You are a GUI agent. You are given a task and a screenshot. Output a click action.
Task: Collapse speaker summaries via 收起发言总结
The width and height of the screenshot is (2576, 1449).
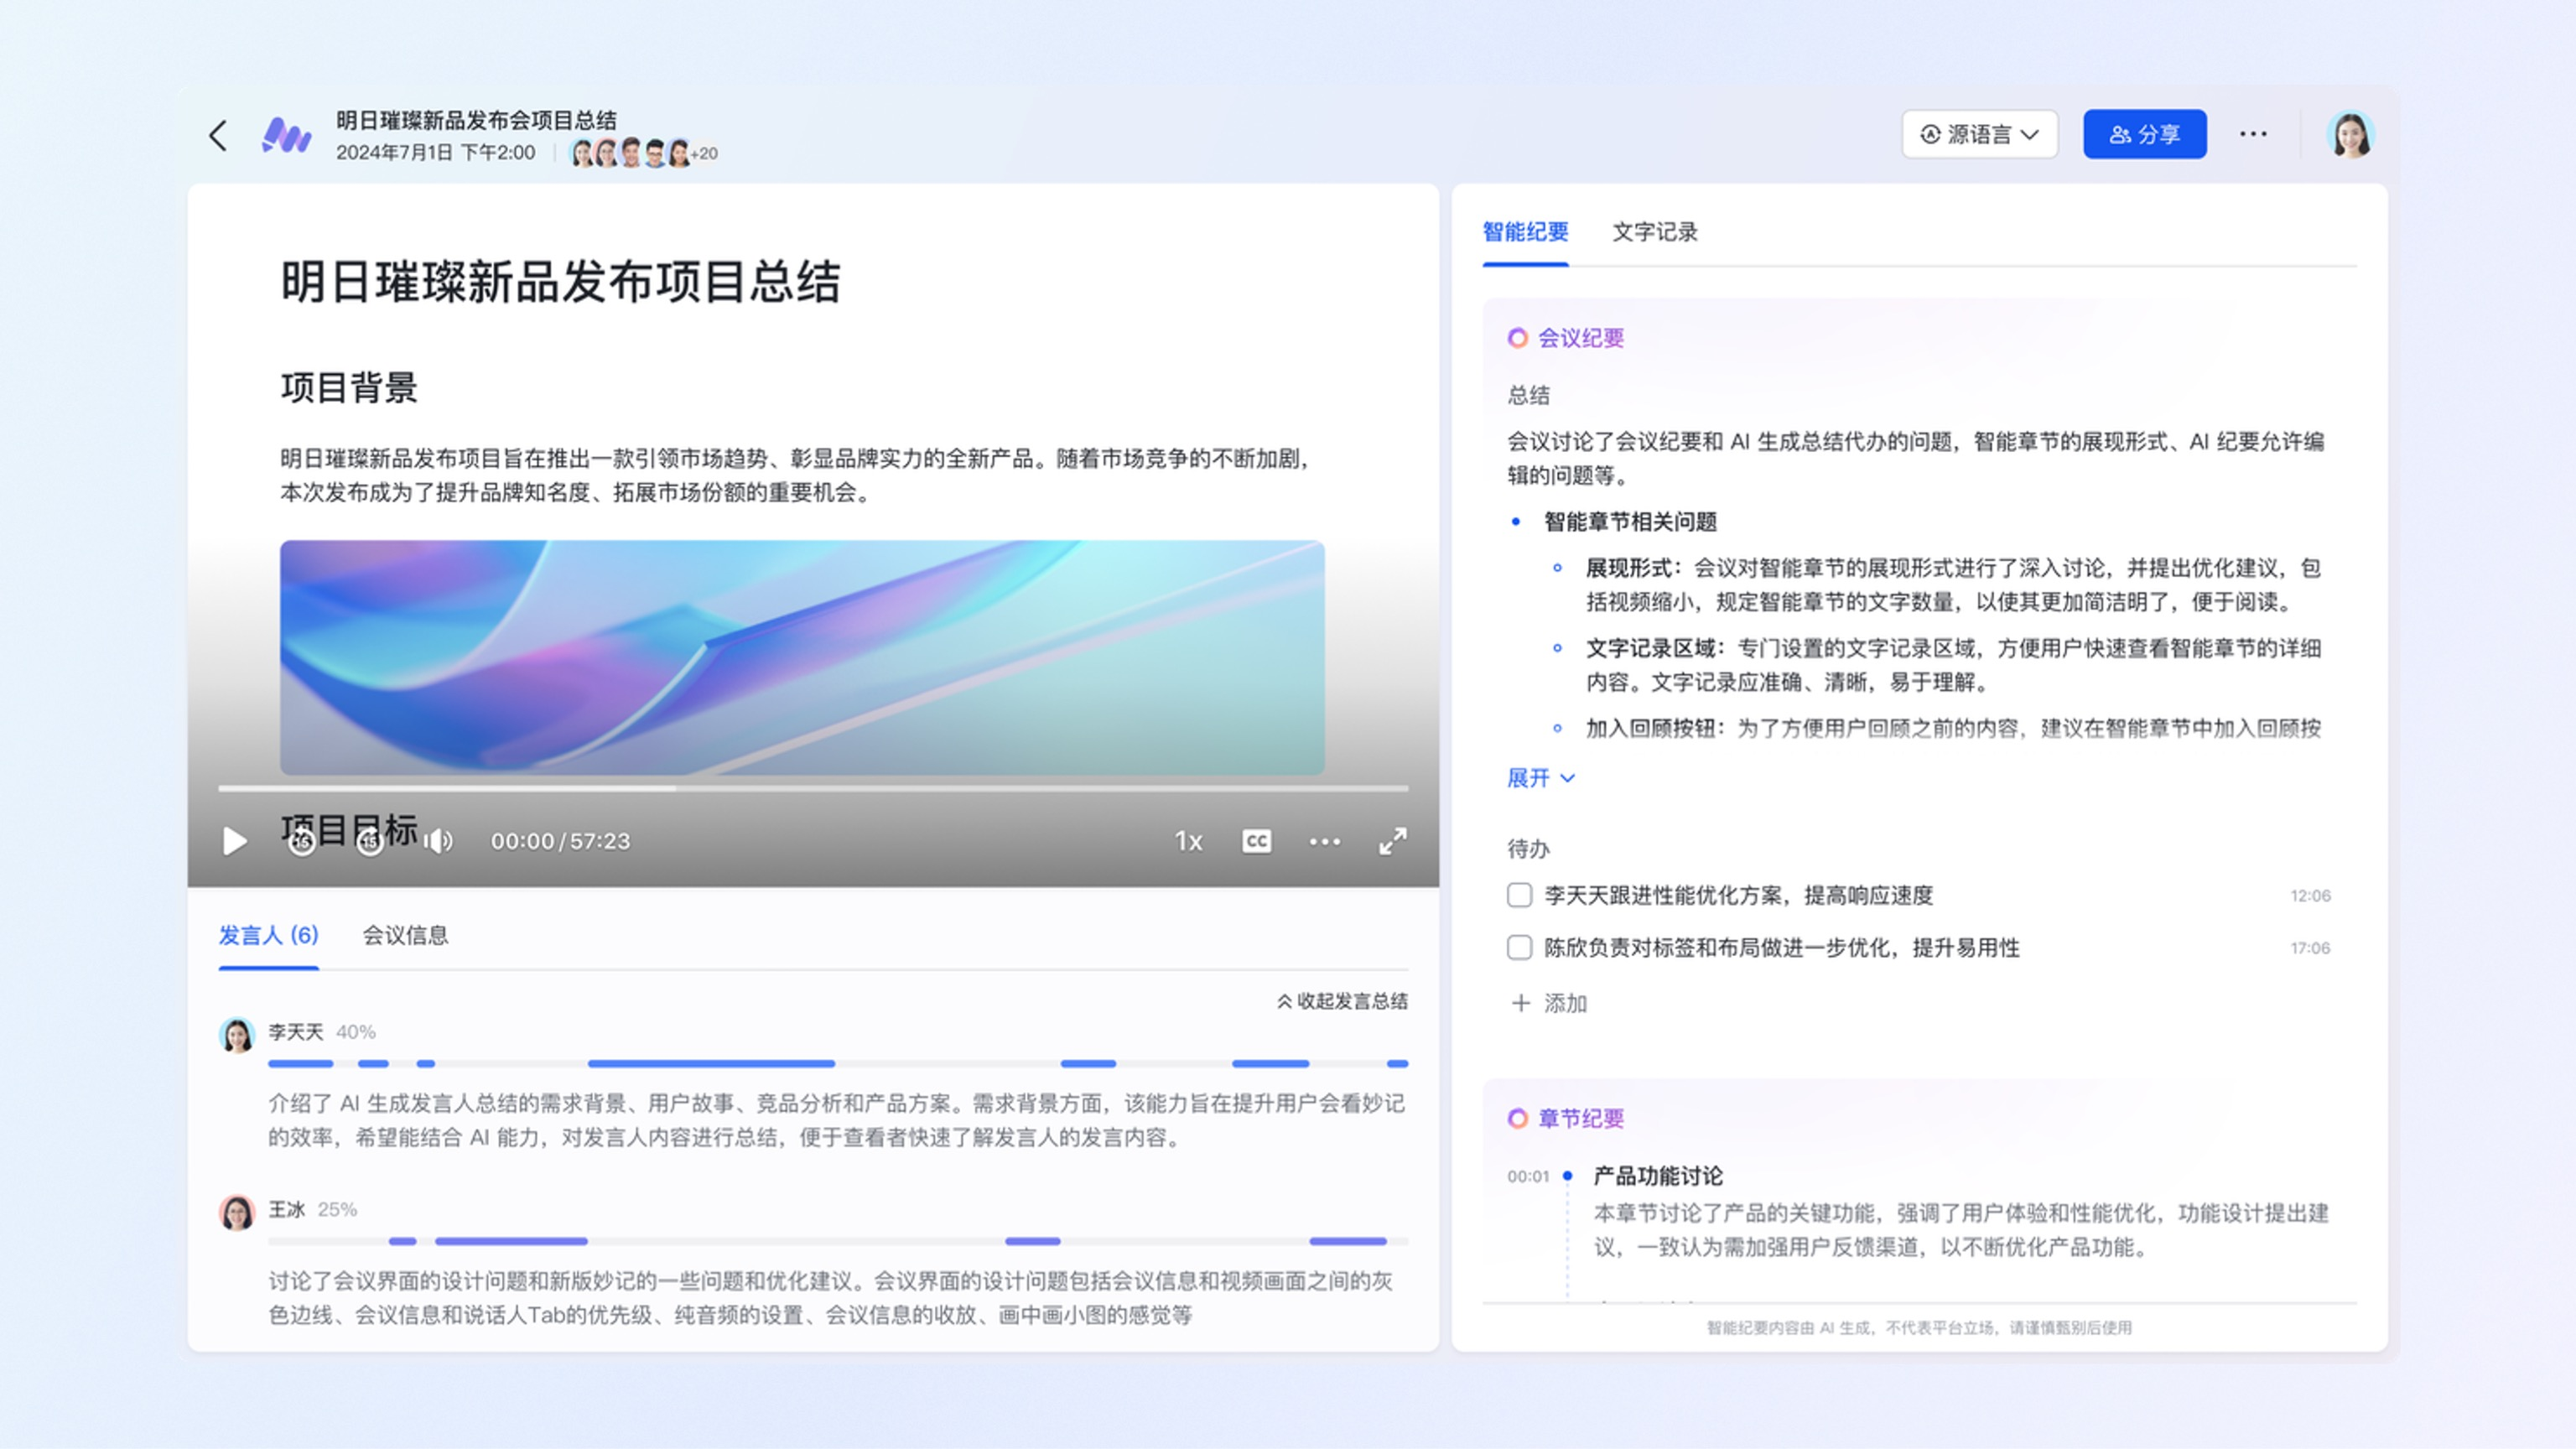click(1342, 1001)
